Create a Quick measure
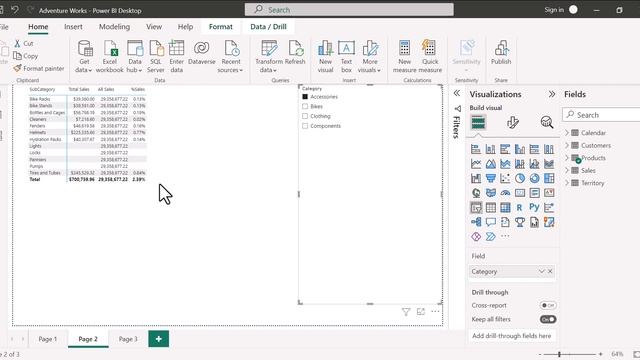The height and width of the screenshot is (360, 640). [430, 57]
